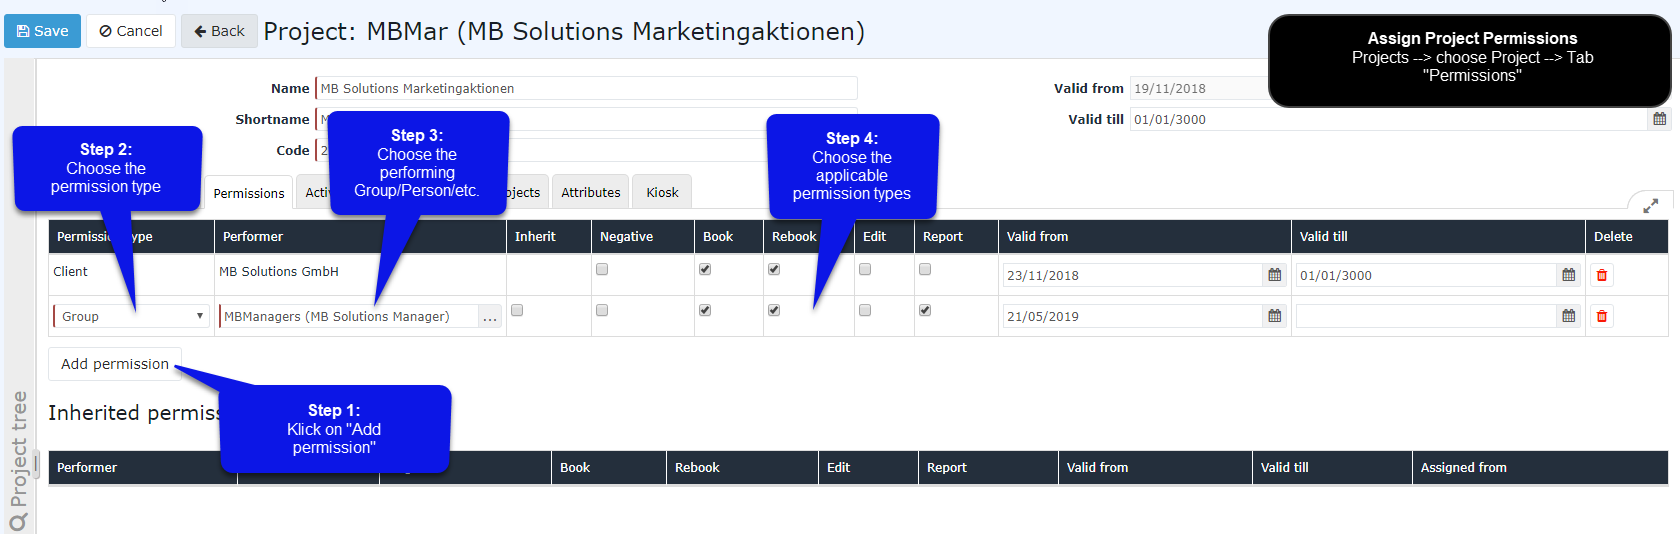Image resolution: width=1680 pixels, height=534 pixels.
Task: Open calendar for Client row Valid from
Action: coord(1274,275)
